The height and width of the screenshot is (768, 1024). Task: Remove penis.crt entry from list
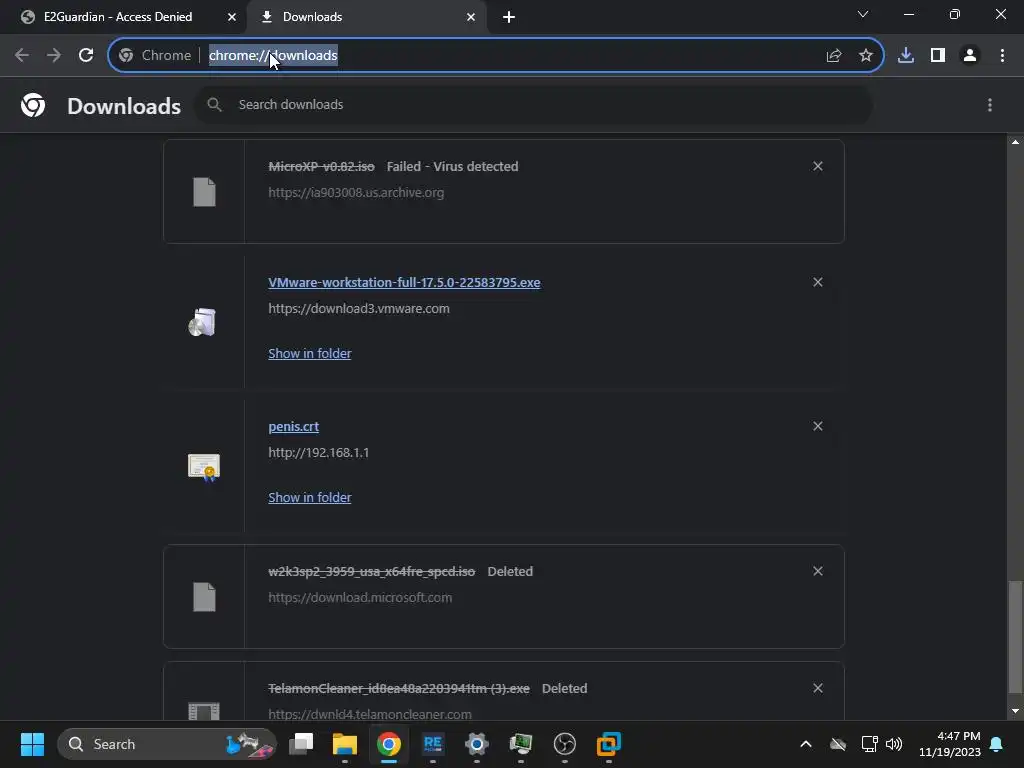pos(818,426)
